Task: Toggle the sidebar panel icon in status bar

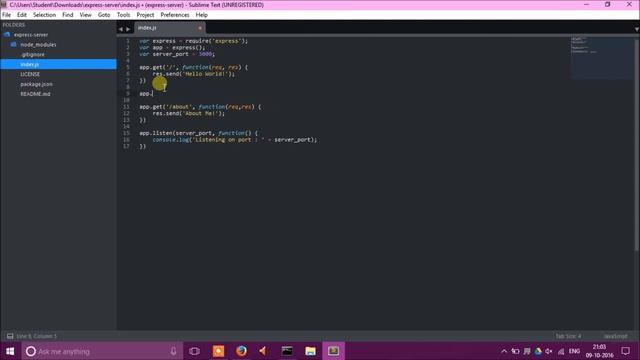Action: pos(10,336)
